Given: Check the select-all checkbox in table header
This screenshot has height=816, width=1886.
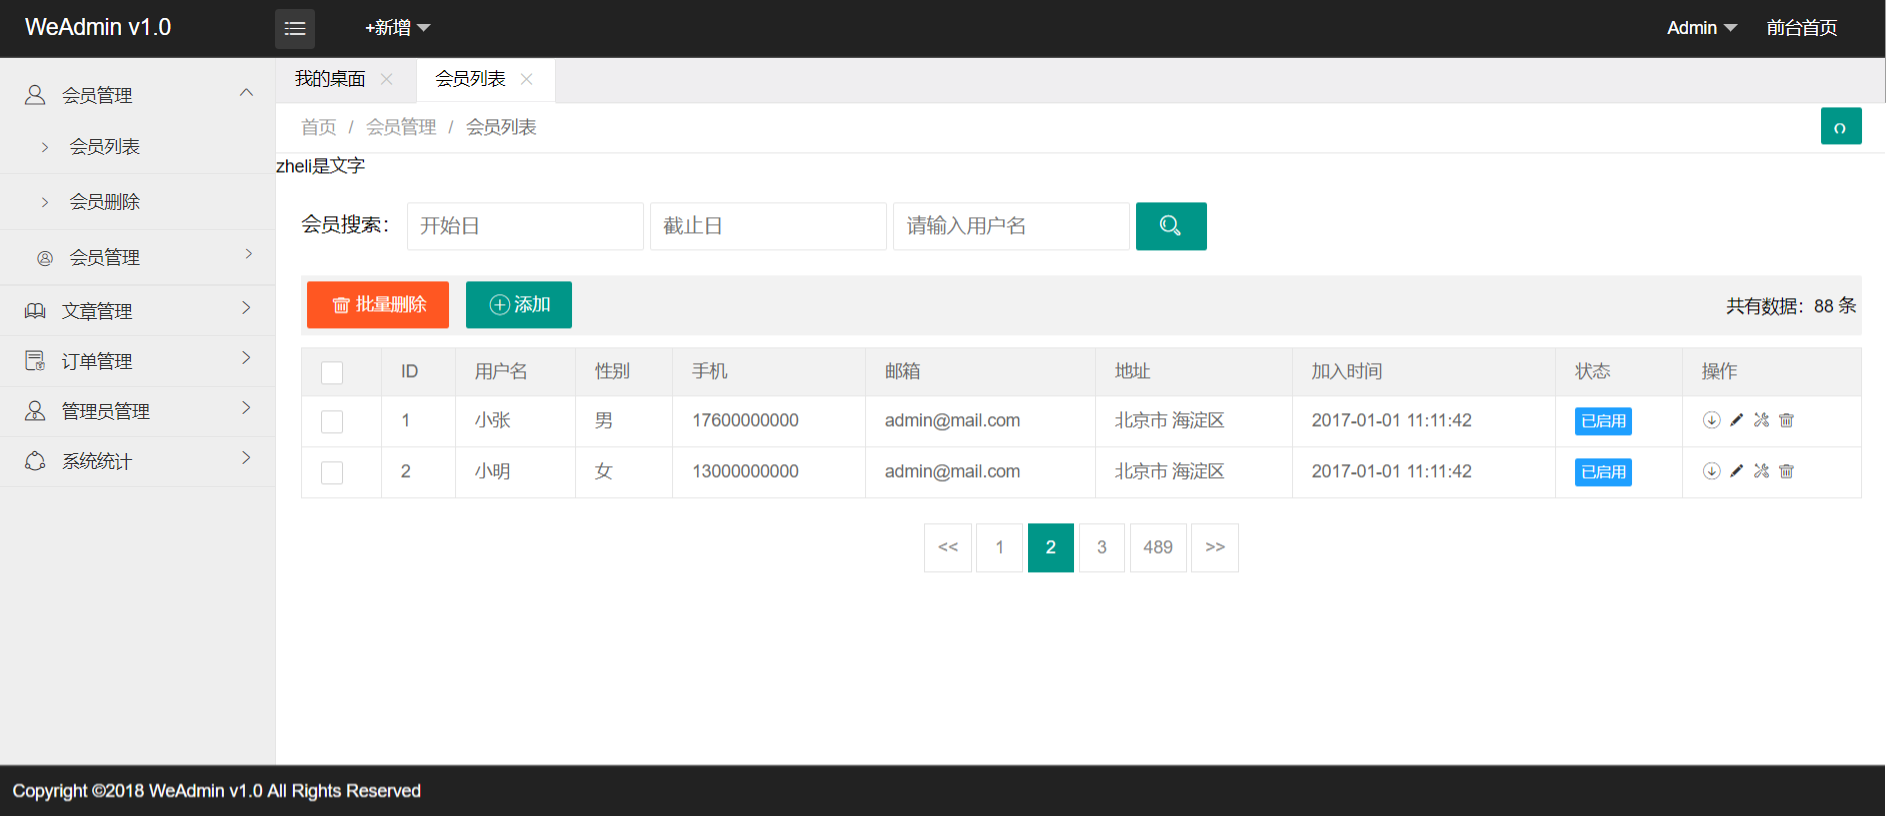Looking at the screenshot, I should 332,373.
